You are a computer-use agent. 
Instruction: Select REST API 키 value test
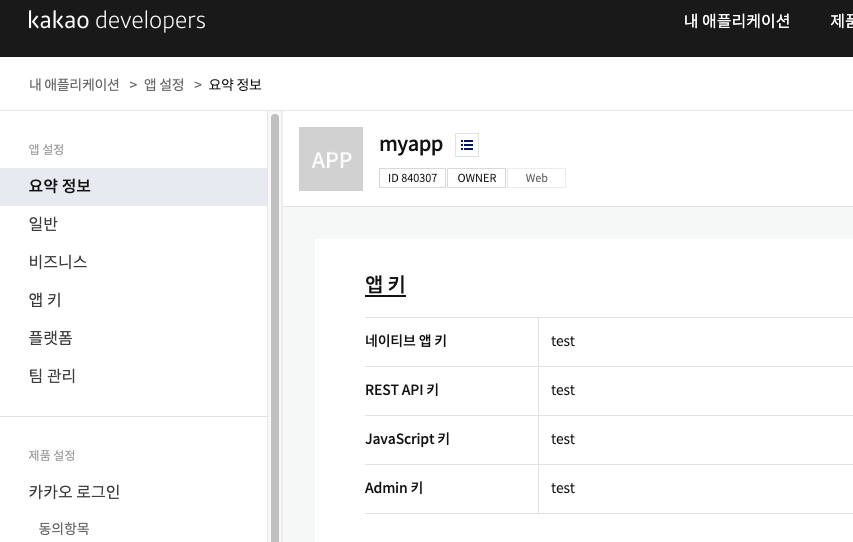click(x=563, y=390)
